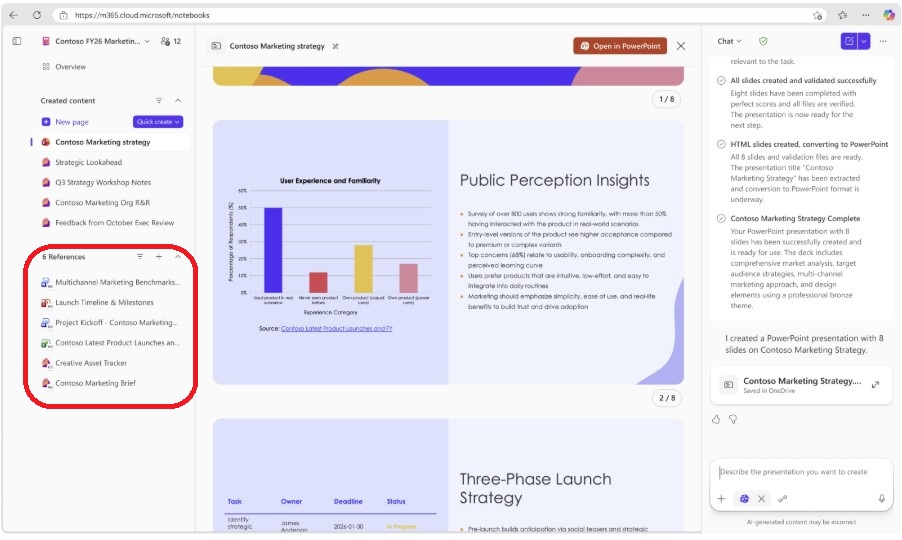
Task: Open the 12 members people icon
Action: coord(171,41)
